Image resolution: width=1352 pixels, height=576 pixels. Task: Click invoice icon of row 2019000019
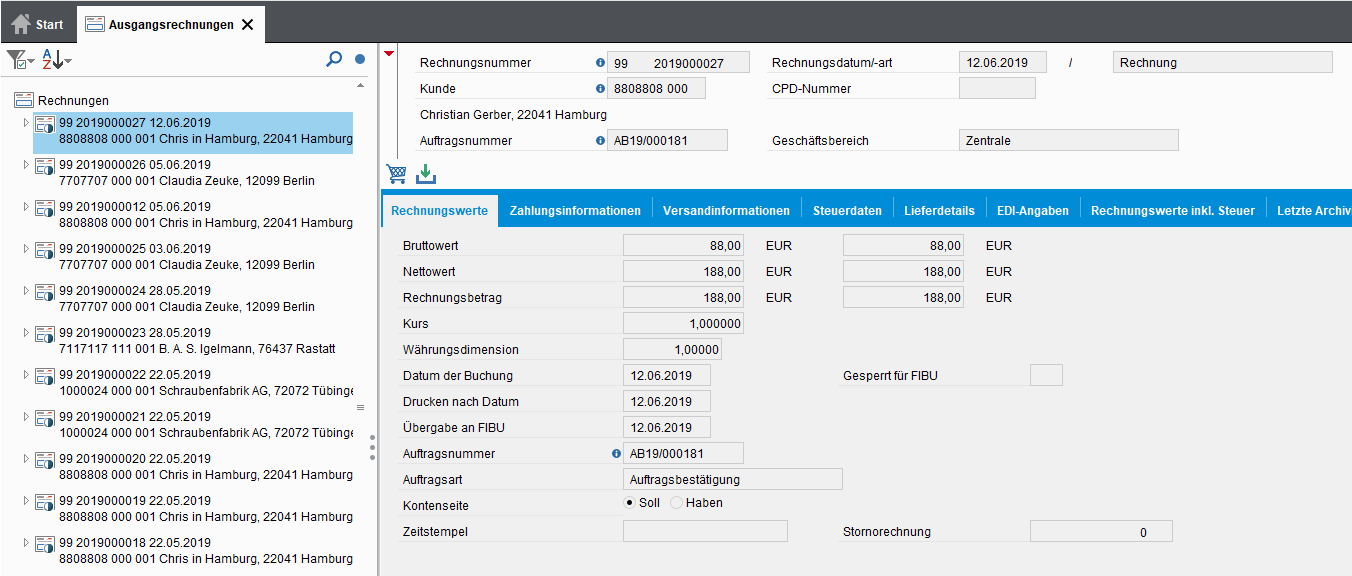[x=45, y=502]
